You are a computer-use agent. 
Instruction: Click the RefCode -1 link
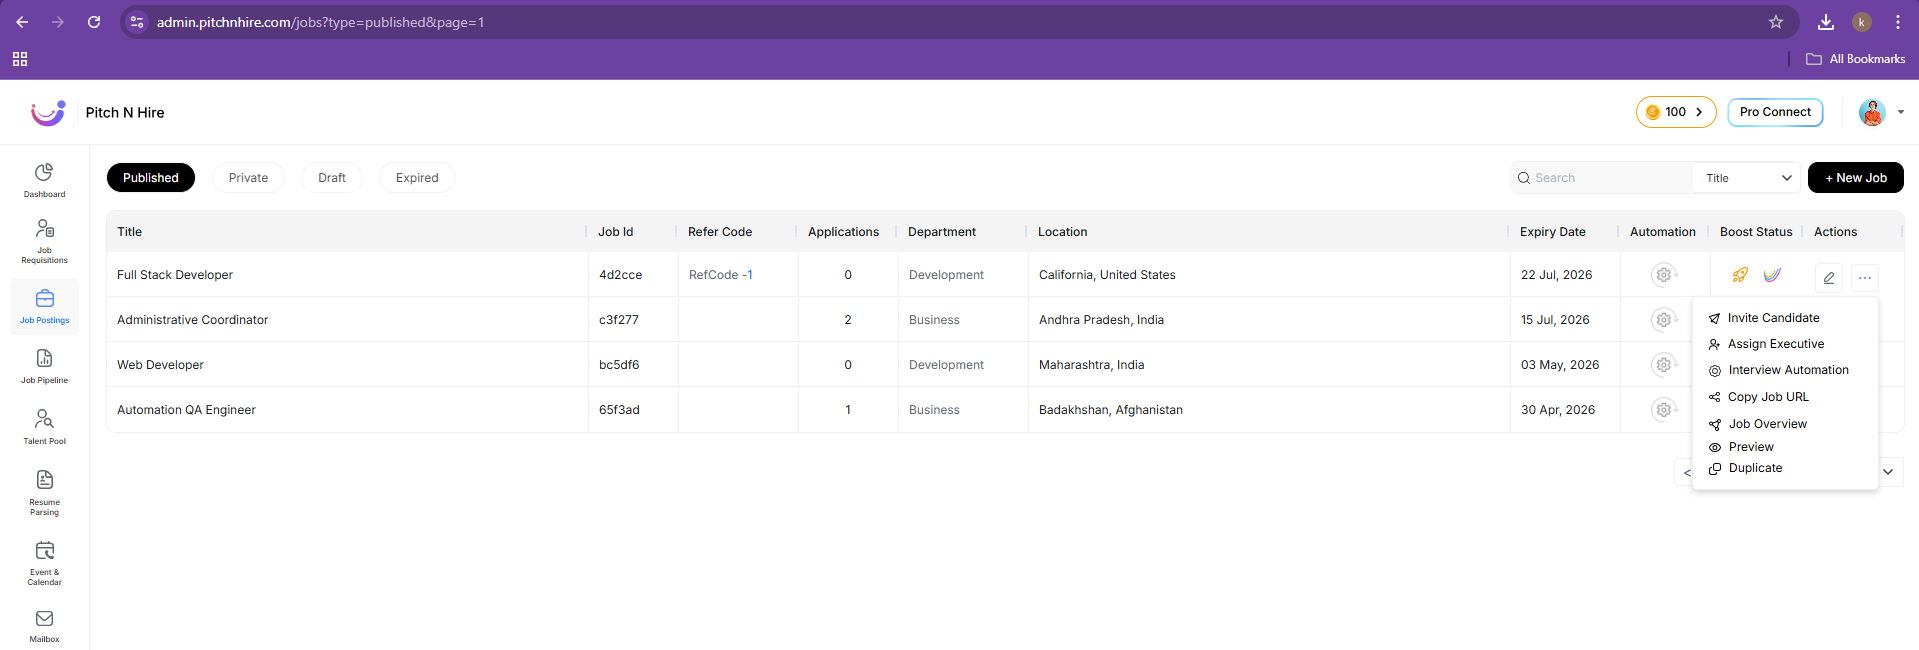click(x=721, y=275)
